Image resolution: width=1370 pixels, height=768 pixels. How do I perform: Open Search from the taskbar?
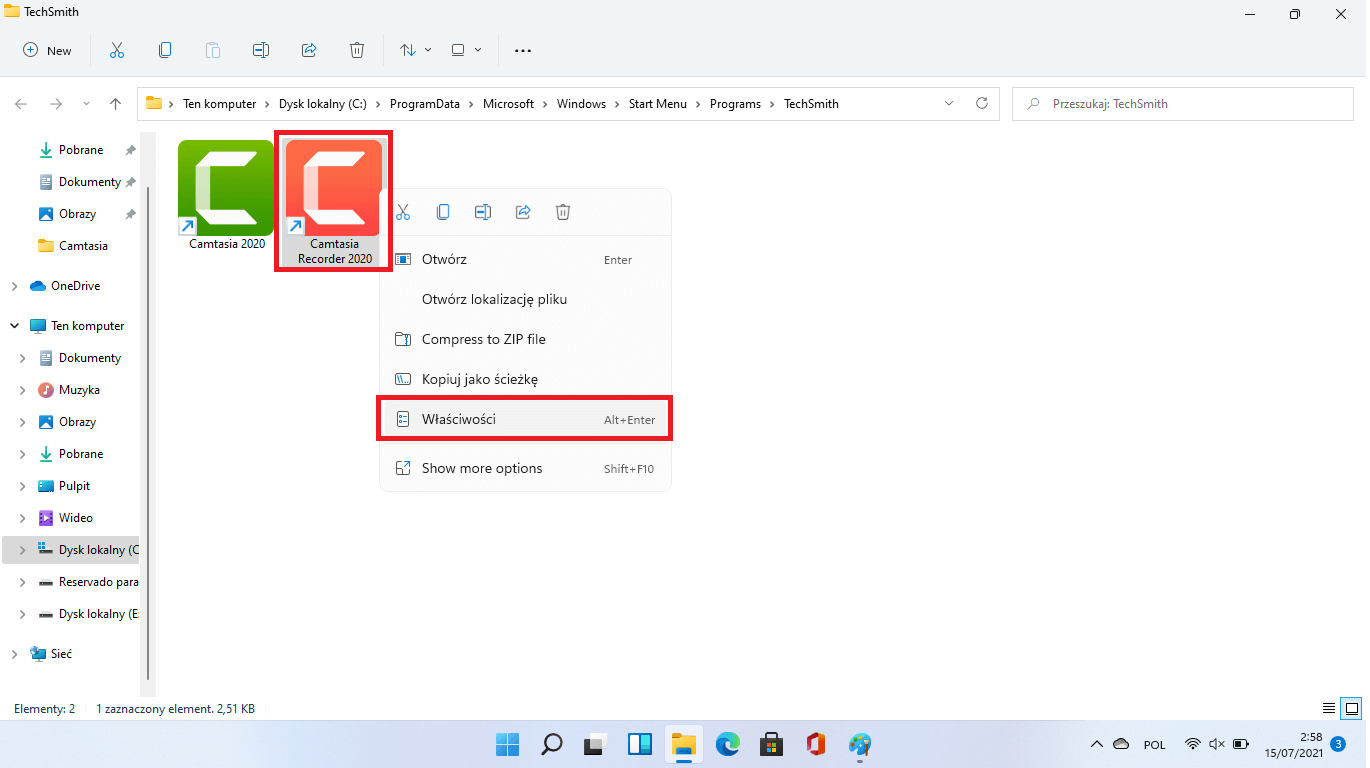tap(551, 744)
